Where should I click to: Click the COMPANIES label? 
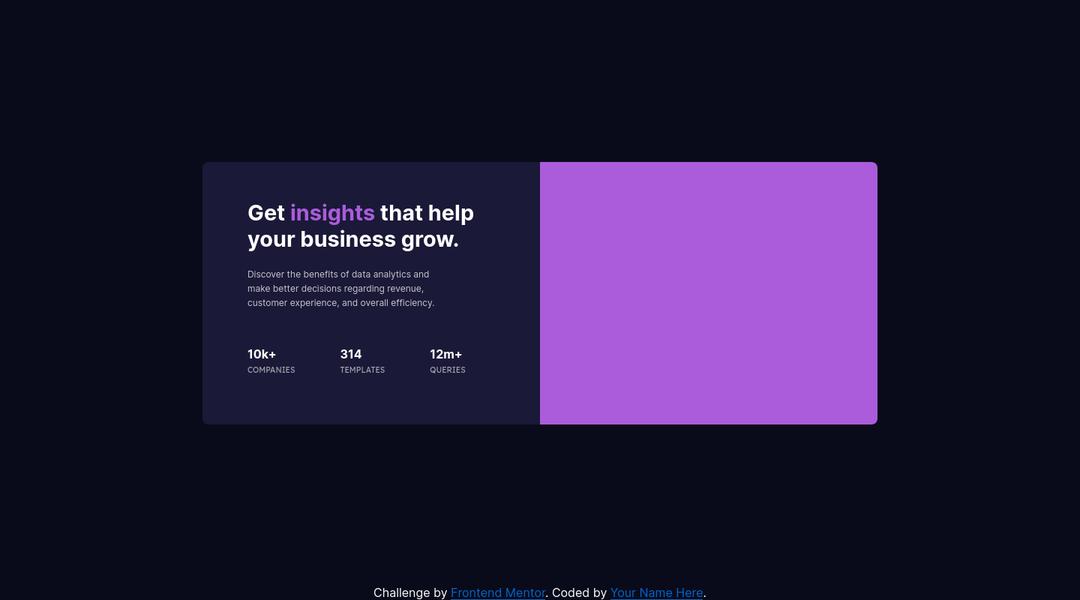[x=271, y=370]
